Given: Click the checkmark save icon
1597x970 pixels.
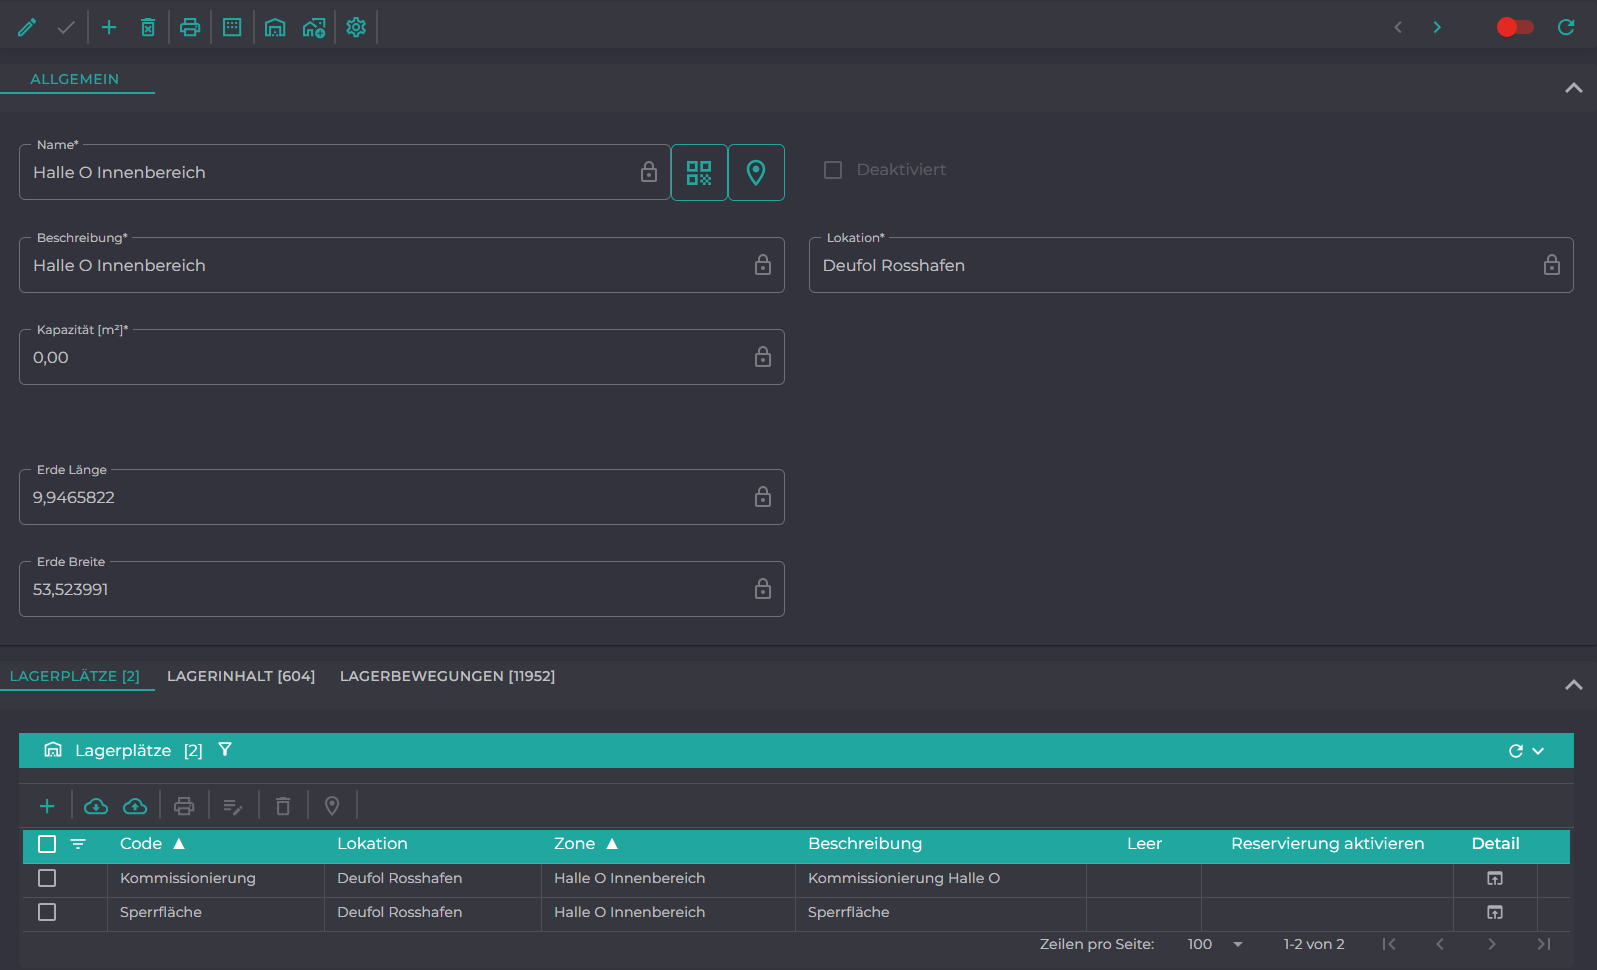Looking at the screenshot, I should [66, 27].
